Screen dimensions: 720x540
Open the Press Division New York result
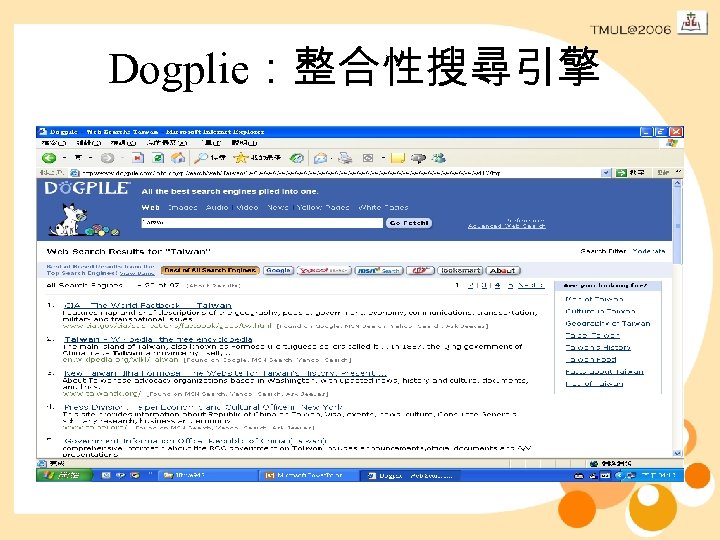tap(203, 407)
